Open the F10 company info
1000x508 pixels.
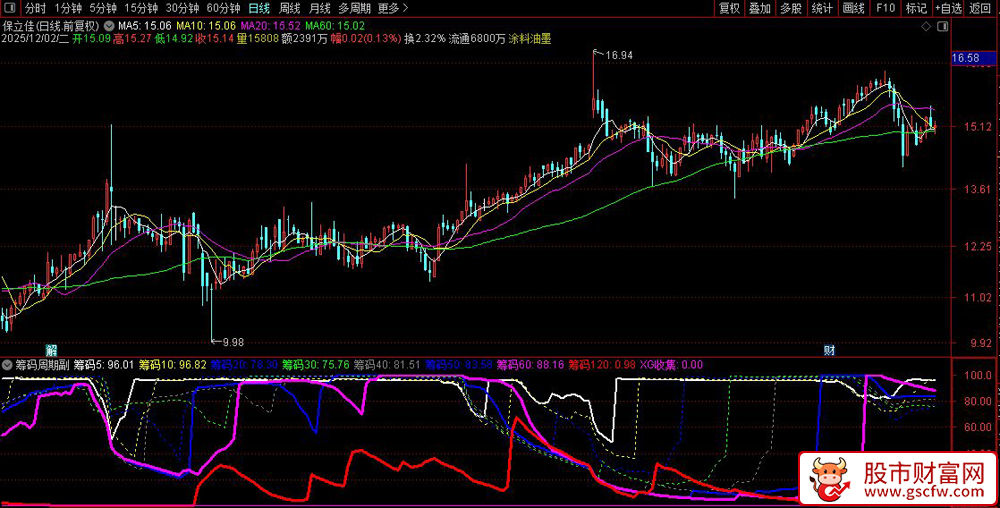(x=885, y=8)
